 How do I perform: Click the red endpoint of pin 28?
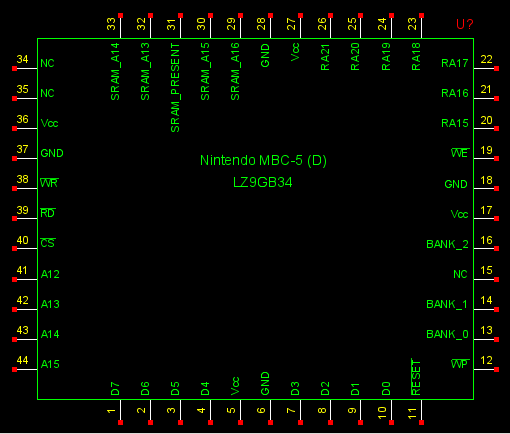270,15
